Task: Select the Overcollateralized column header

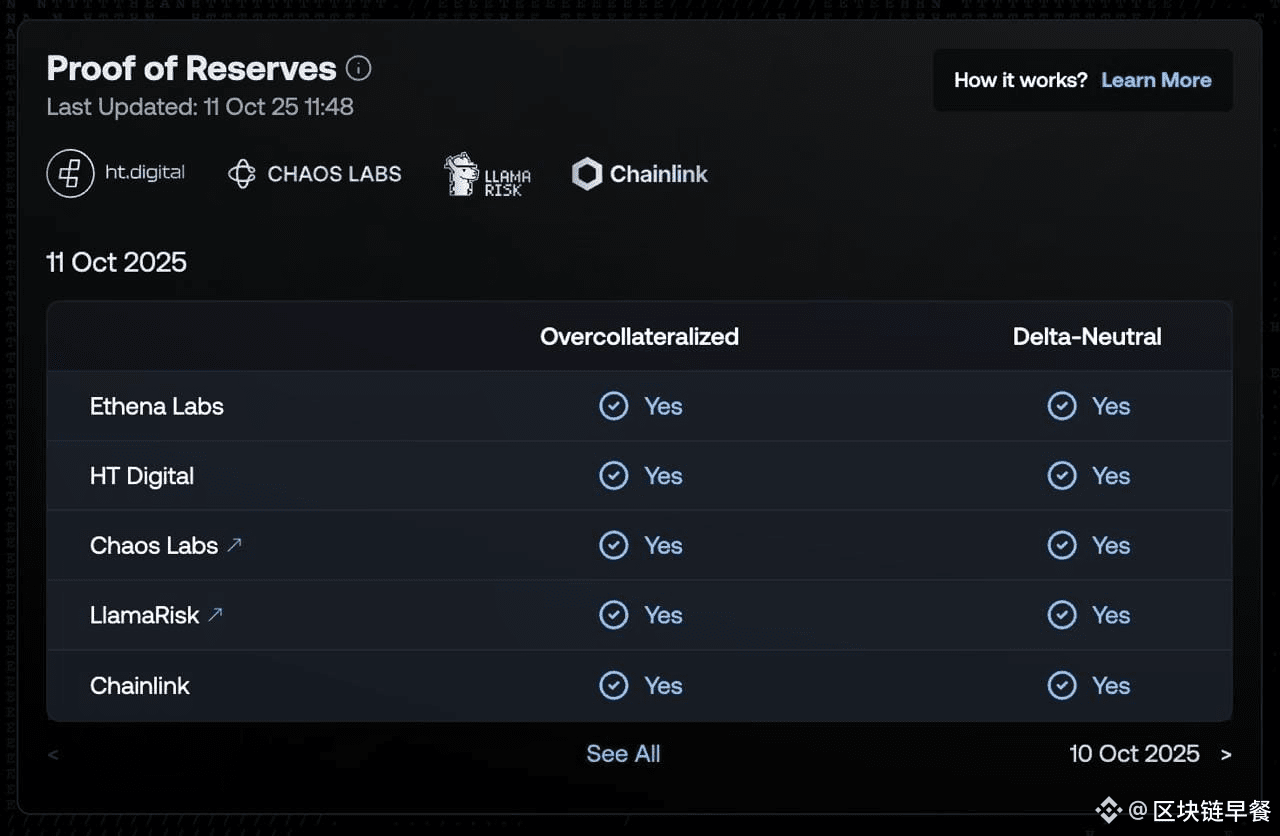Action: pos(639,337)
